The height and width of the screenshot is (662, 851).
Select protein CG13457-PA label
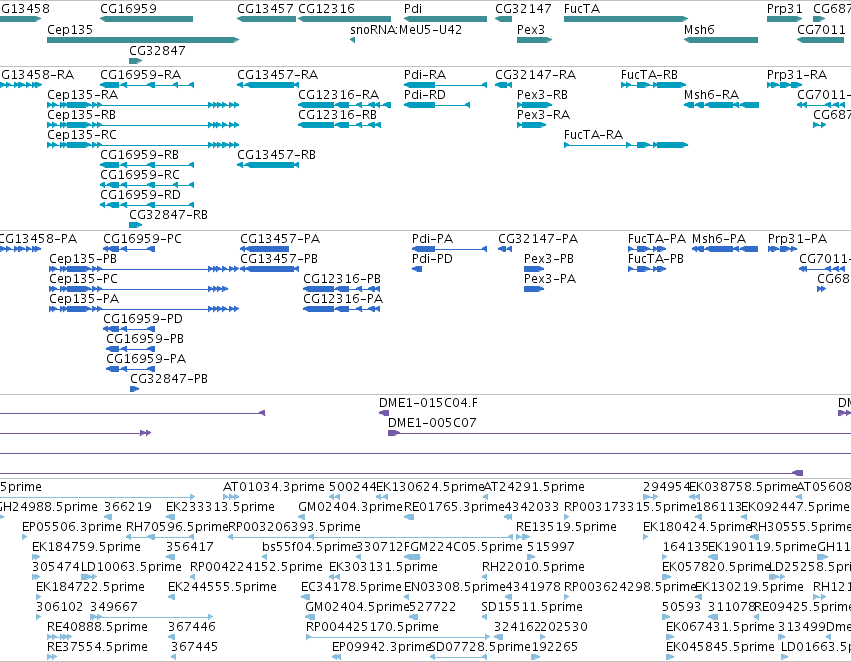pyautogui.click(x=280, y=239)
